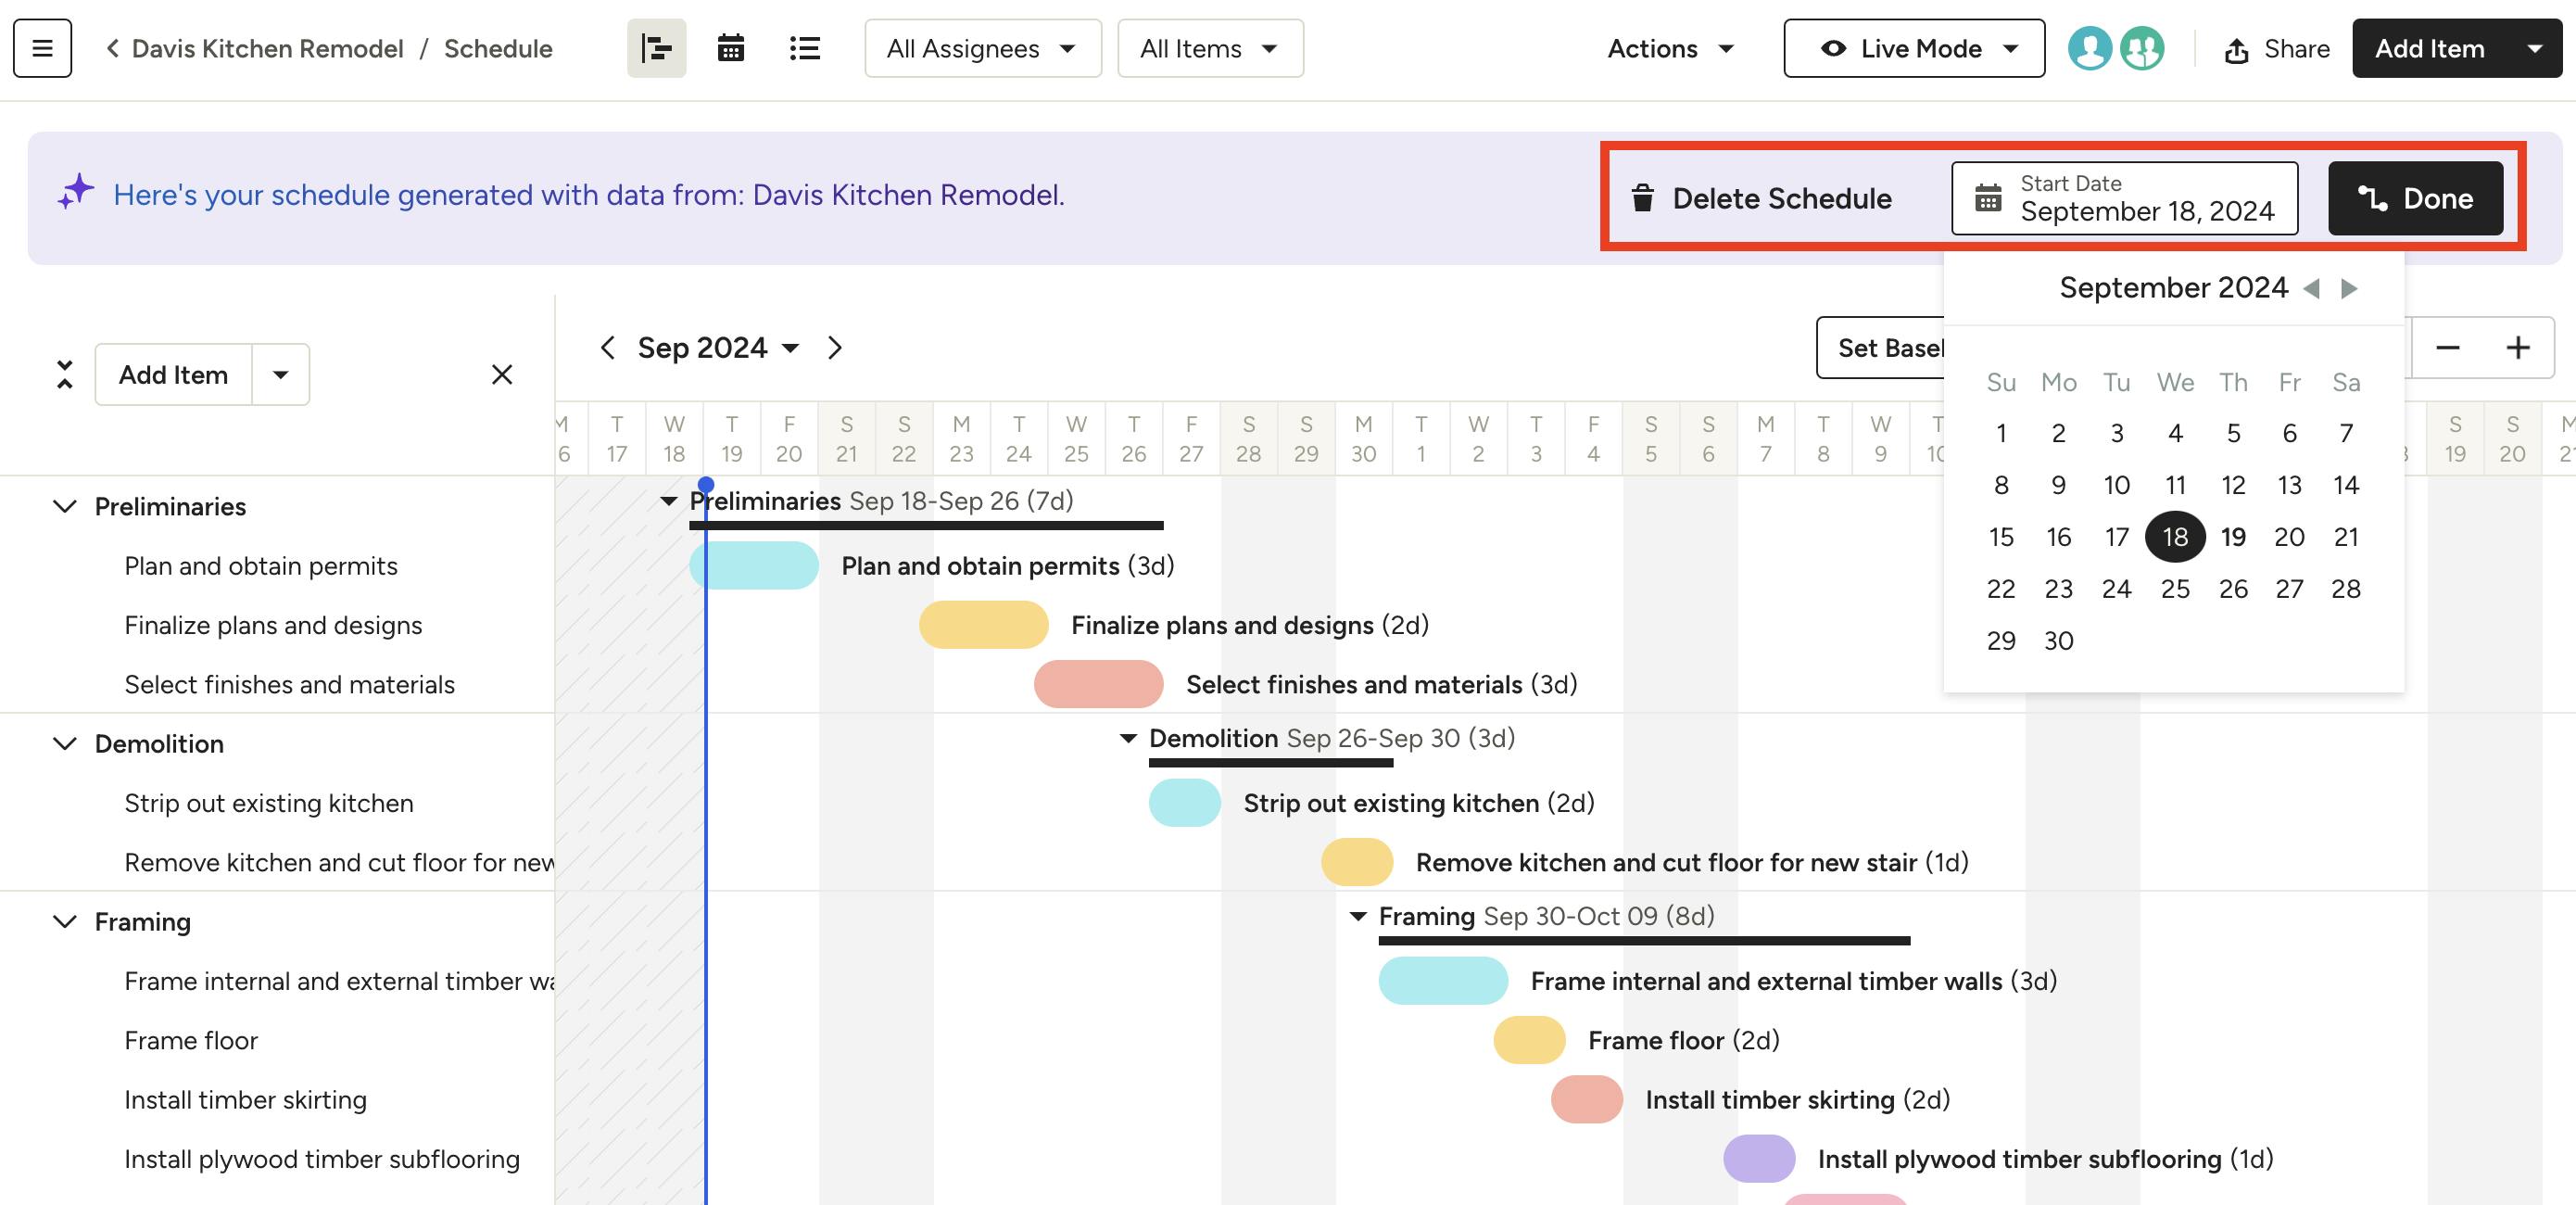Collapse the Framing section
Image resolution: width=2576 pixels, height=1205 pixels.
click(64, 921)
